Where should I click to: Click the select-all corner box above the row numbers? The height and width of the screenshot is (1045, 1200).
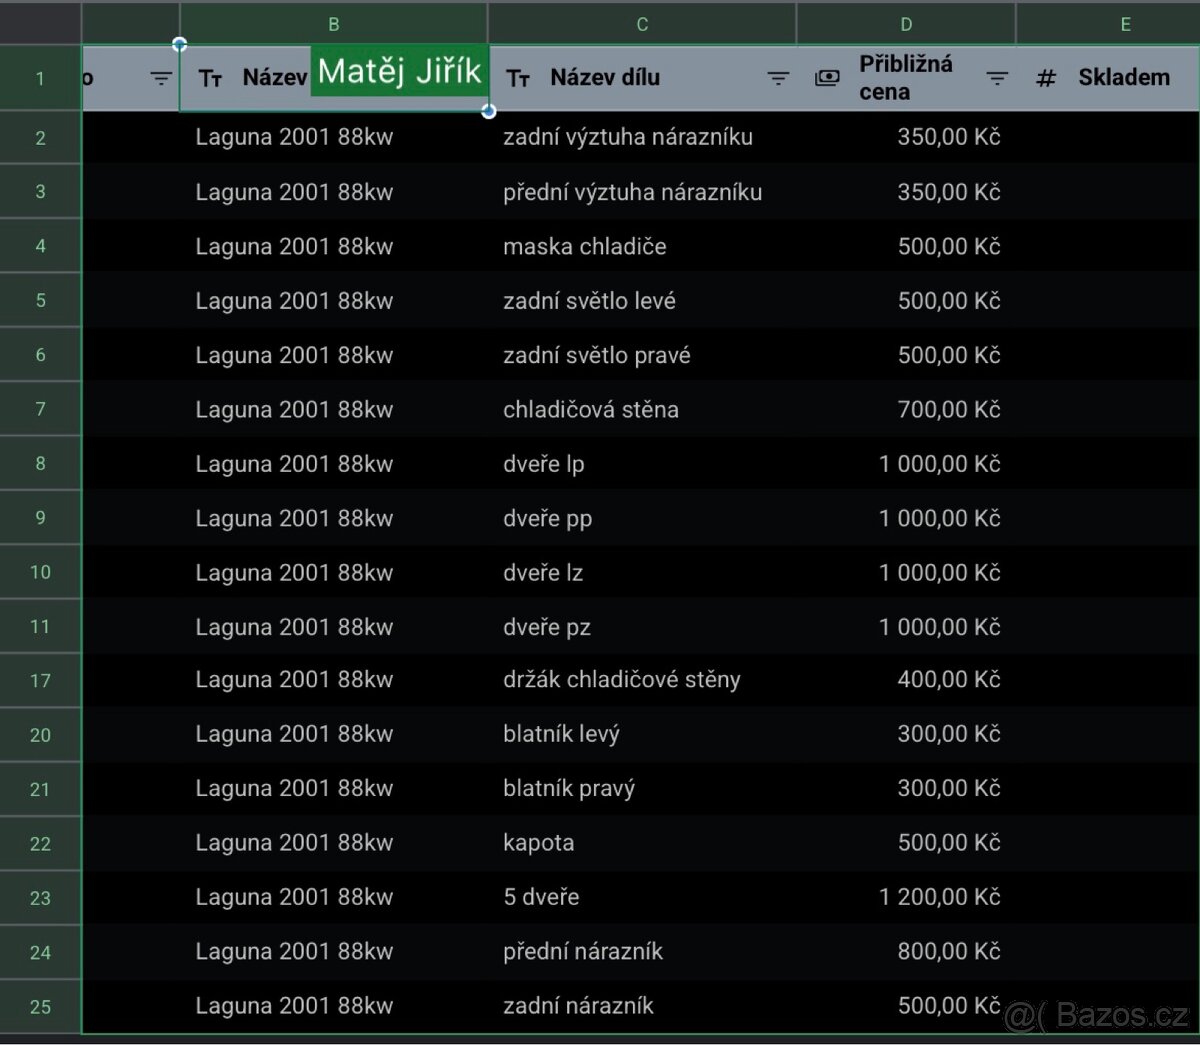(x=40, y=22)
